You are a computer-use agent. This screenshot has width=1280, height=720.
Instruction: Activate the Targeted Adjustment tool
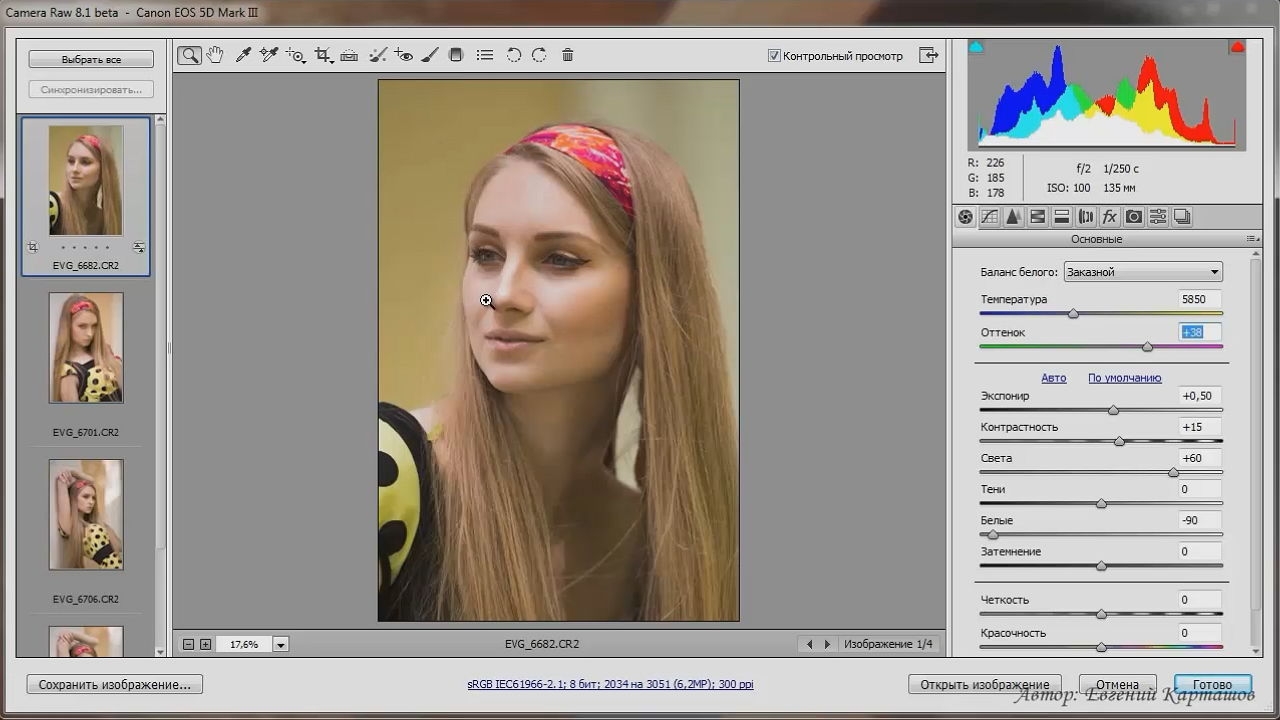[x=296, y=56]
